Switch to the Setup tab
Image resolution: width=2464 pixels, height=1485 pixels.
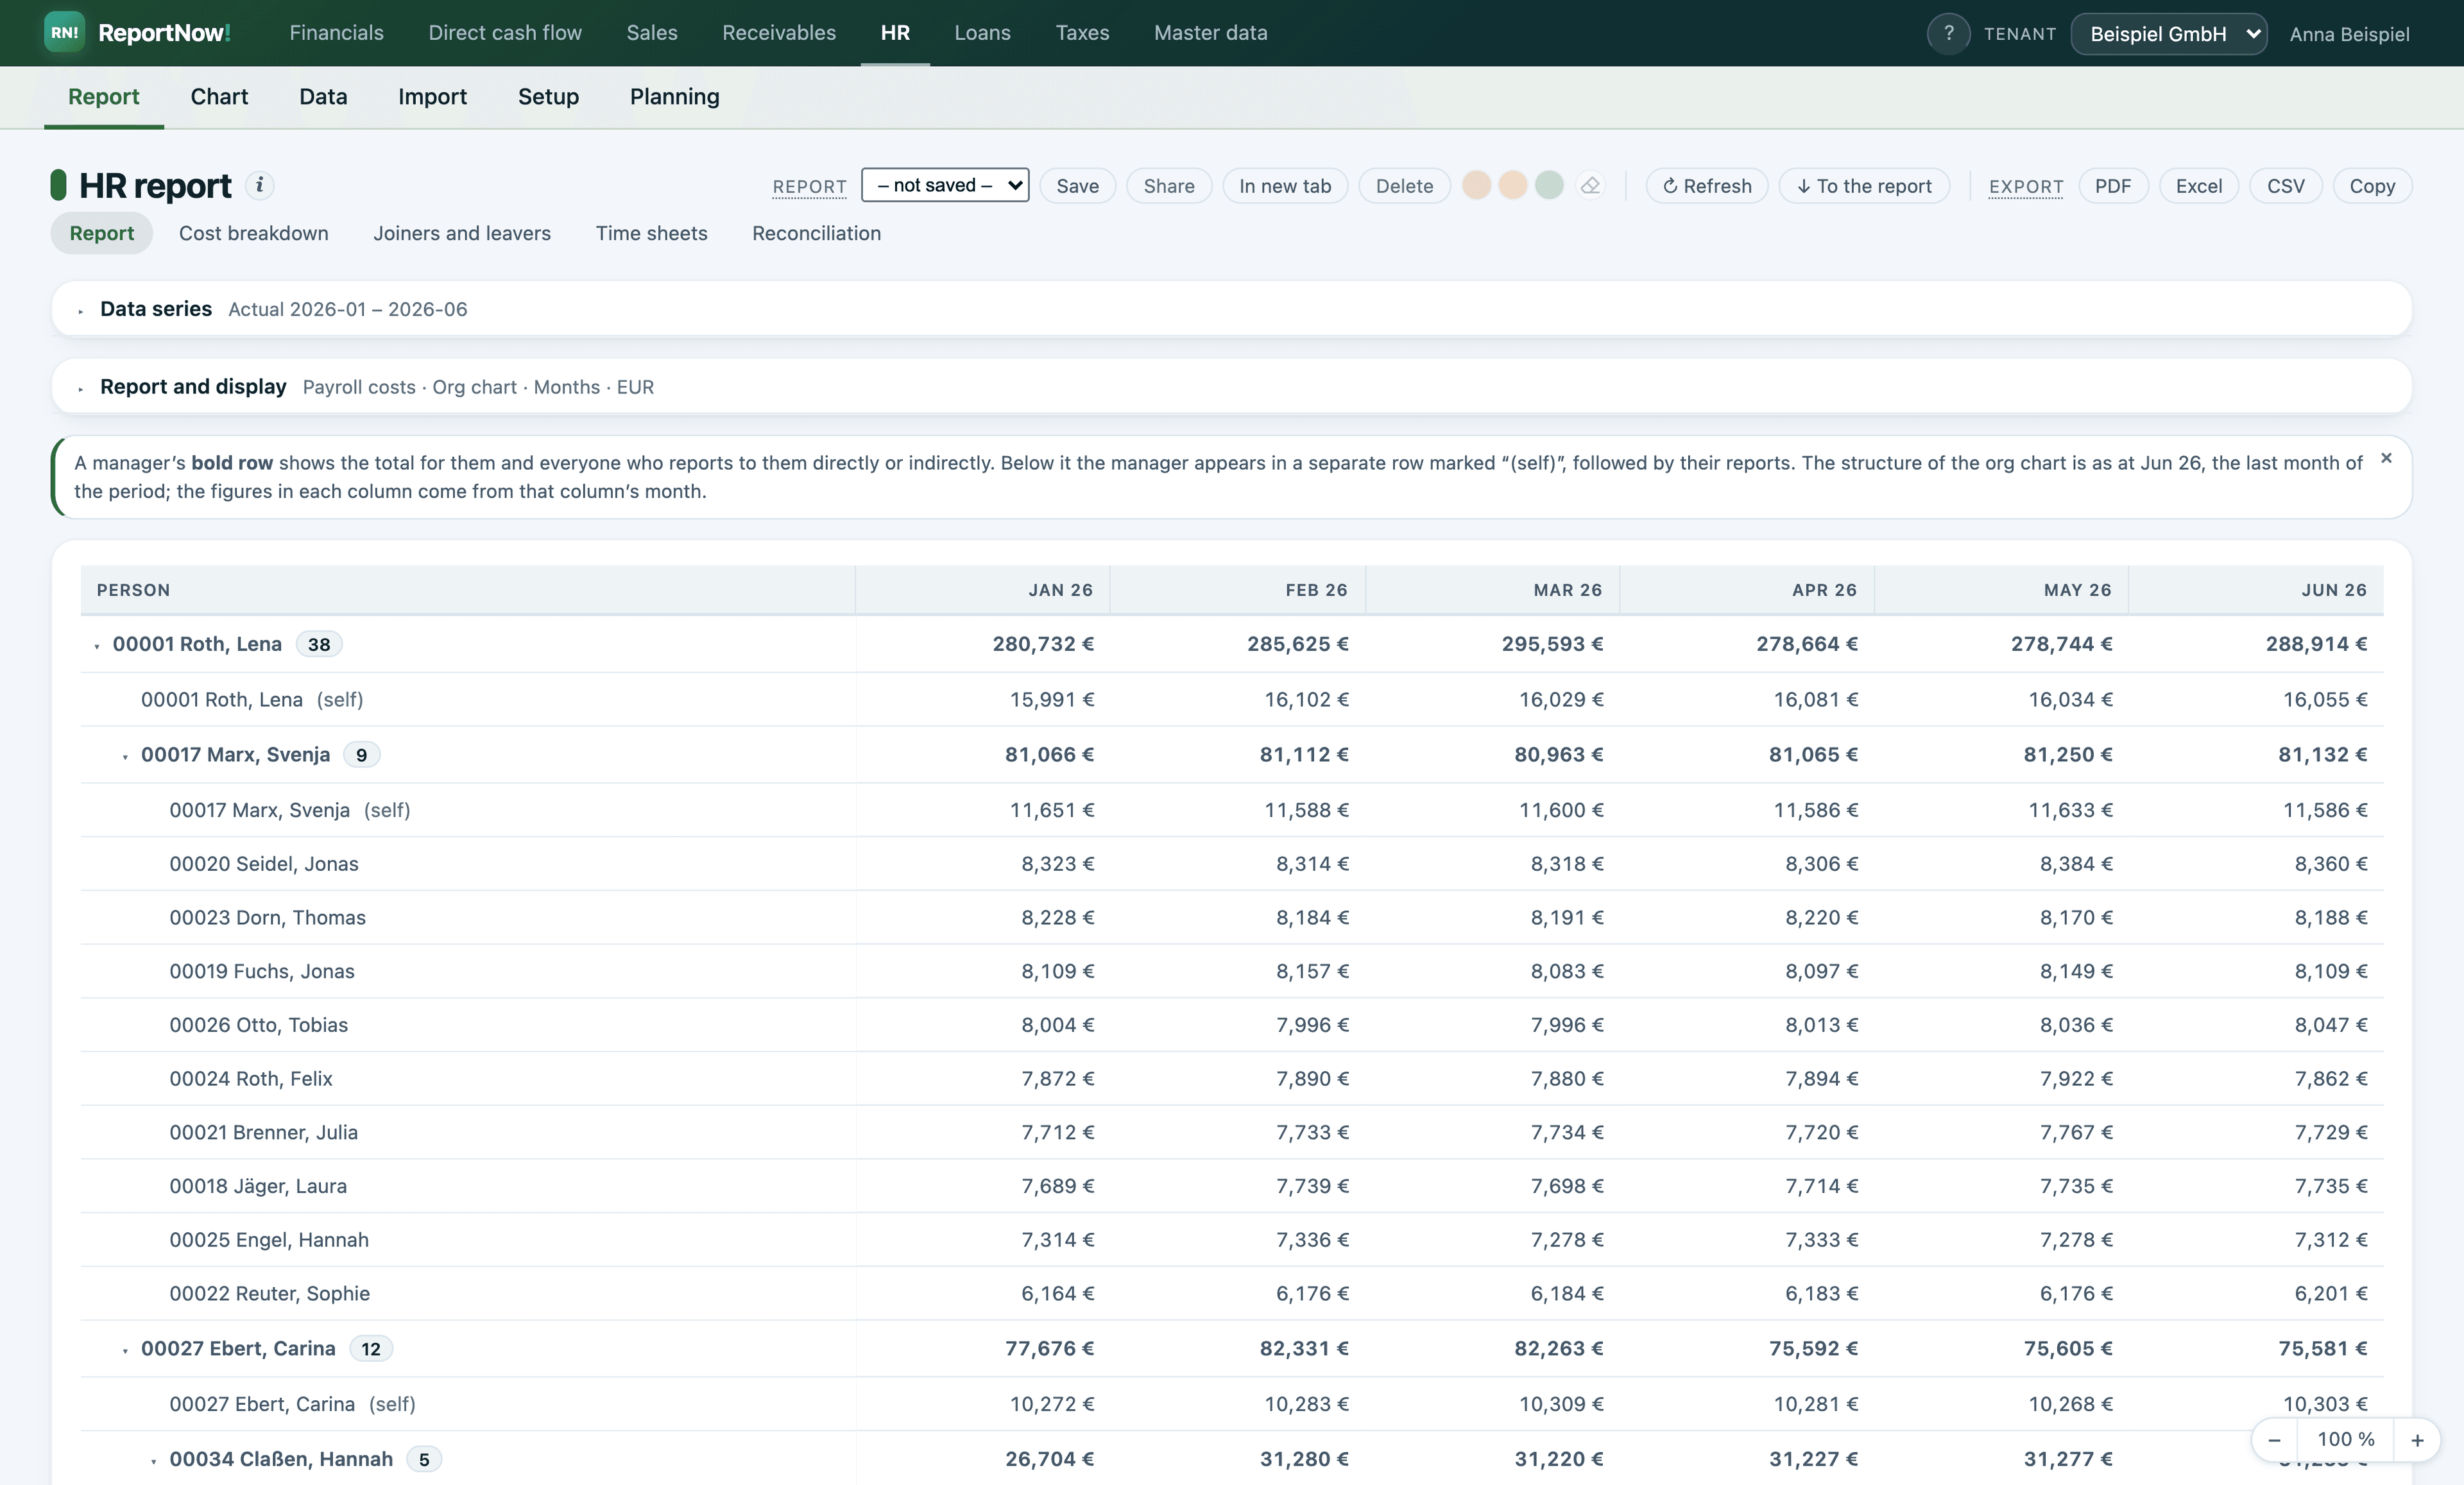pyautogui.click(x=548, y=97)
